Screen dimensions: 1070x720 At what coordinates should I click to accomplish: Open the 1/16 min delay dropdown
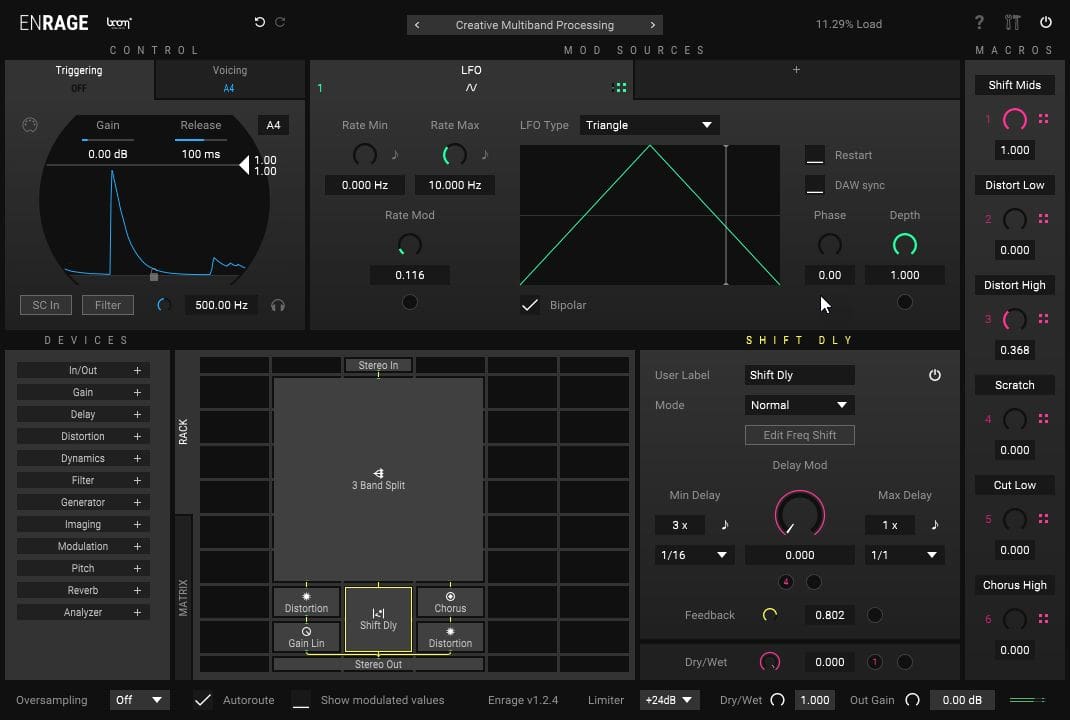click(x=694, y=555)
